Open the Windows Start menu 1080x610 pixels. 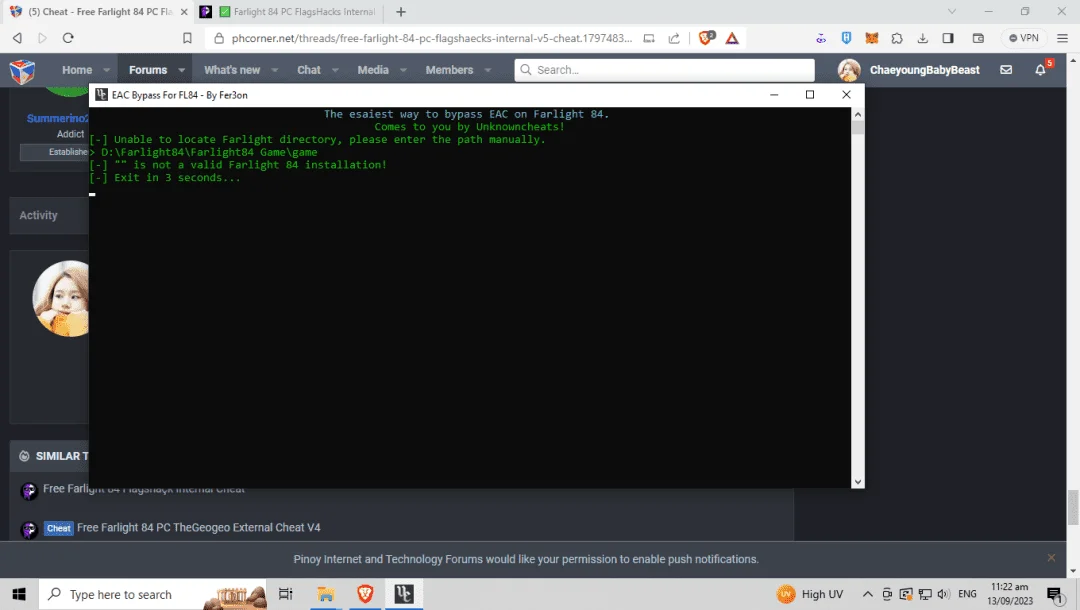pos(19,594)
